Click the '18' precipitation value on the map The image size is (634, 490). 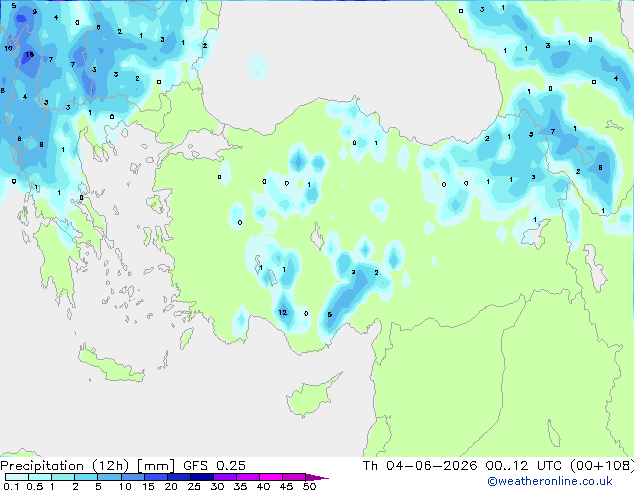(30, 54)
